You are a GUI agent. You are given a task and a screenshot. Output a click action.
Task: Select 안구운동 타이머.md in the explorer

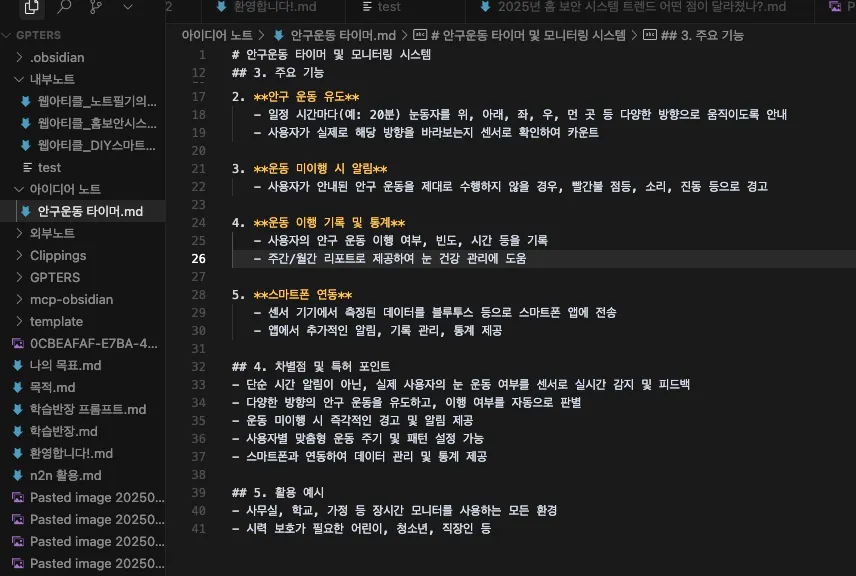coord(90,211)
